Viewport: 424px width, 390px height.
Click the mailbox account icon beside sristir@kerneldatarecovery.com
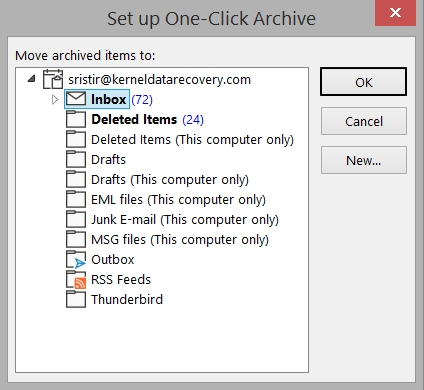coord(53,79)
